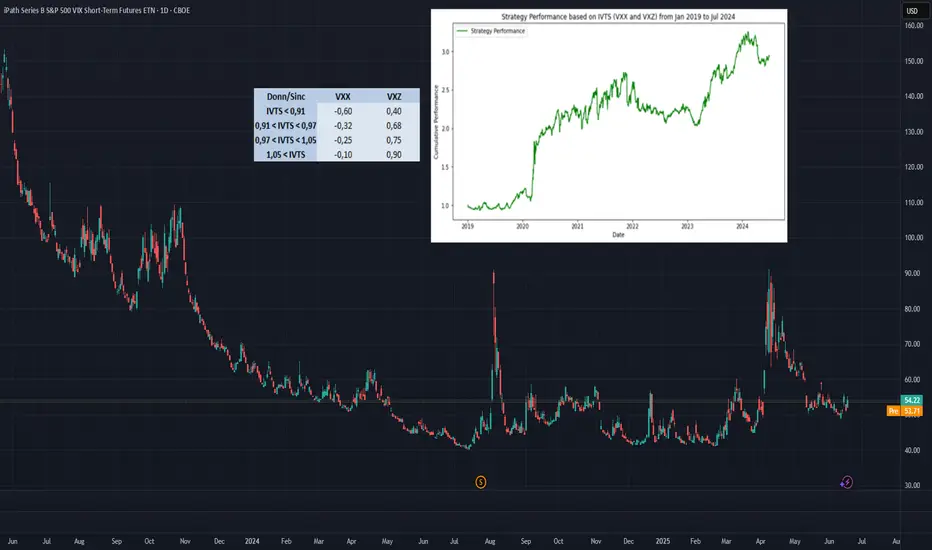Open the USD currency selector

click(912, 11)
